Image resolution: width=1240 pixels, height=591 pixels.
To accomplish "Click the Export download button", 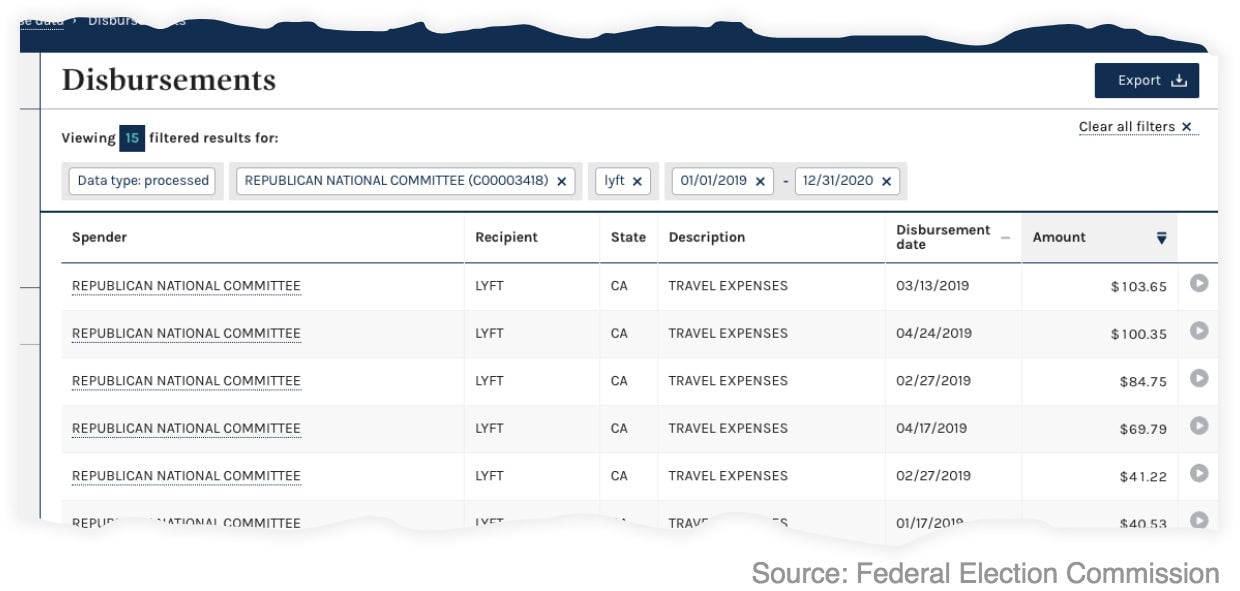I will (1146, 81).
